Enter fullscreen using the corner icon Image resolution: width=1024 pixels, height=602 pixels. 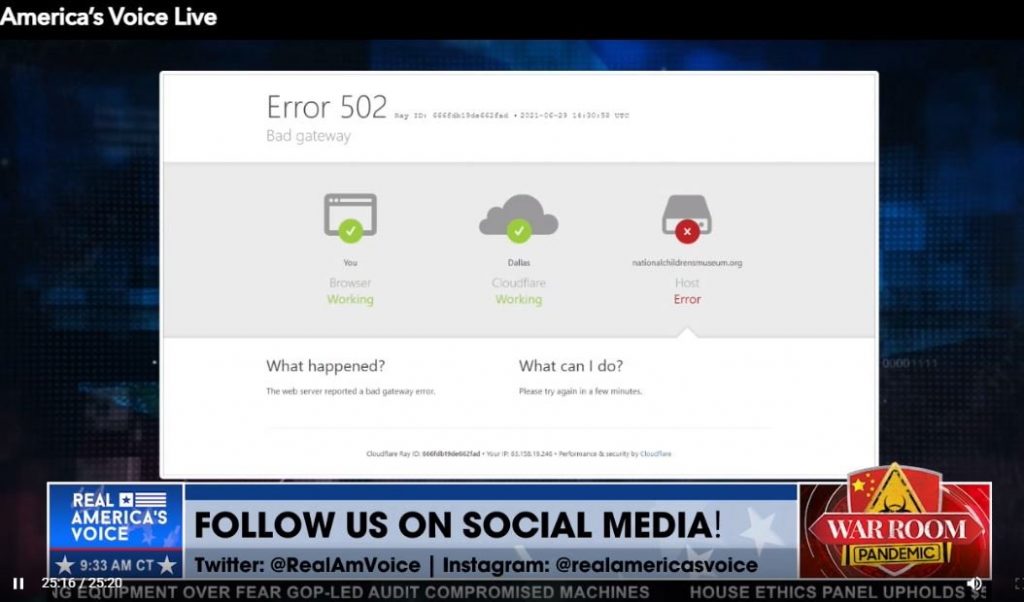pos(1017,583)
